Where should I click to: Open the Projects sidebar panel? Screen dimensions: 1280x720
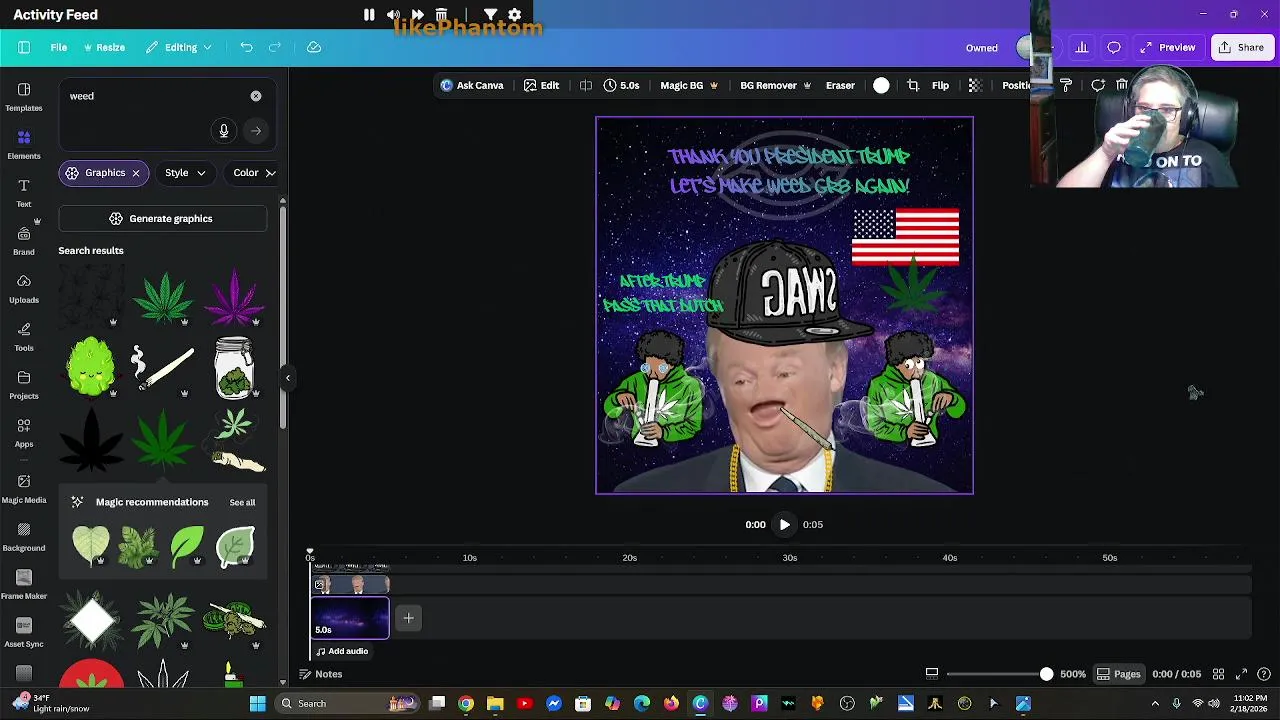click(24, 385)
